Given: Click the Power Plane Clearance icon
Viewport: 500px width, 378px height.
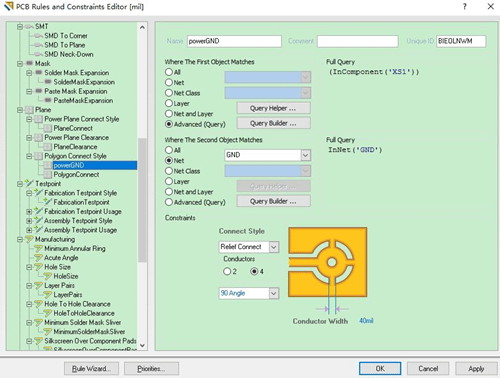Looking at the screenshot, I should [x=39, y=138].
